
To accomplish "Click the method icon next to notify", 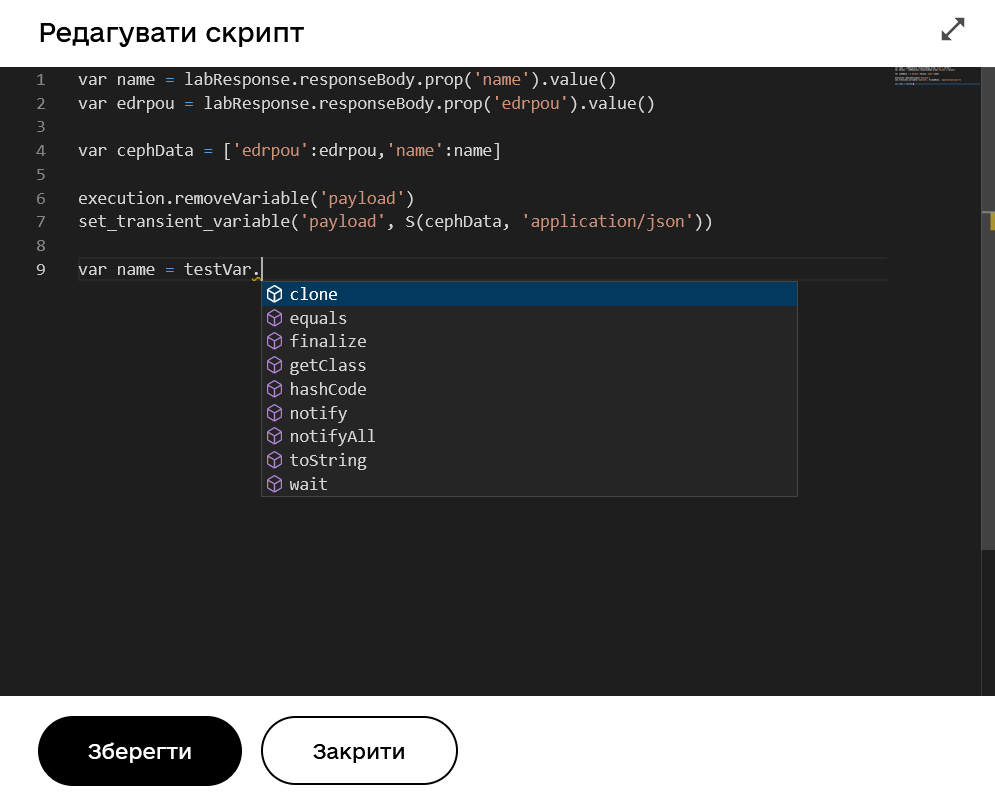I will [x=274, y=413].
